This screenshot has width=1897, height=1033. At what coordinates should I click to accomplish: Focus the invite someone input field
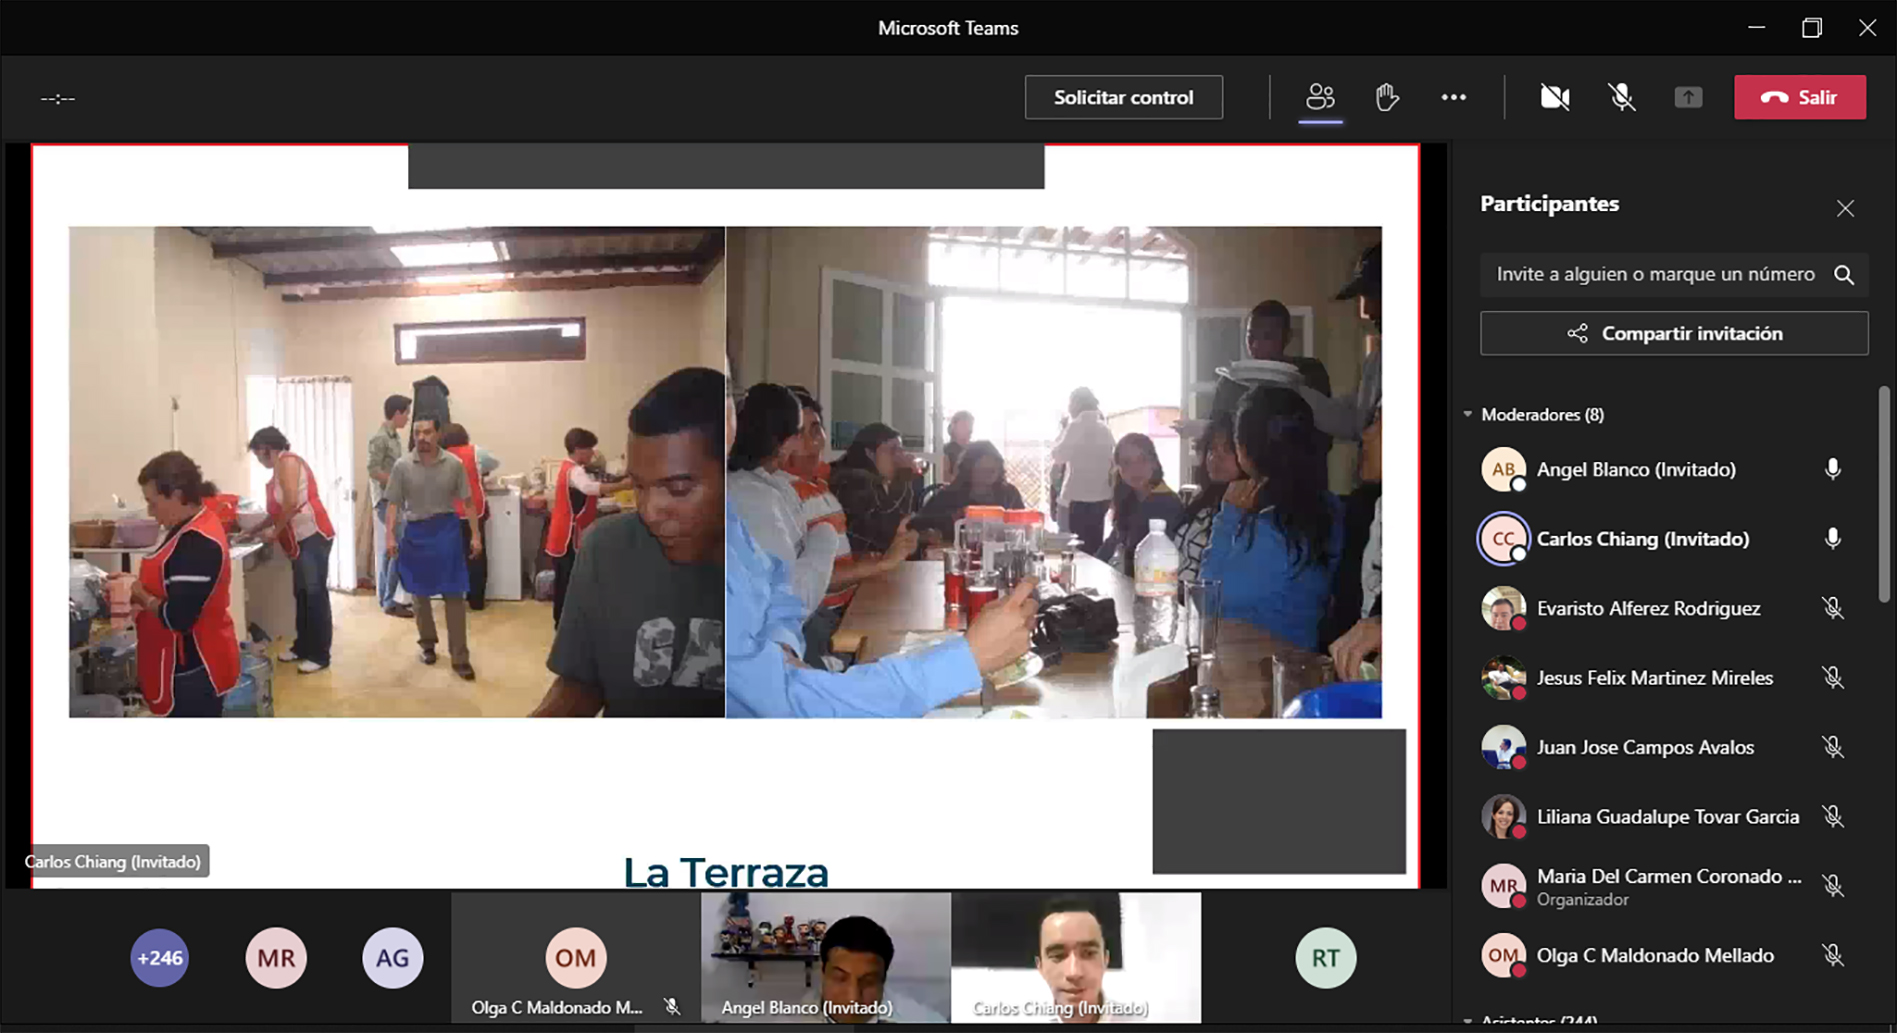click(1655, 275)
